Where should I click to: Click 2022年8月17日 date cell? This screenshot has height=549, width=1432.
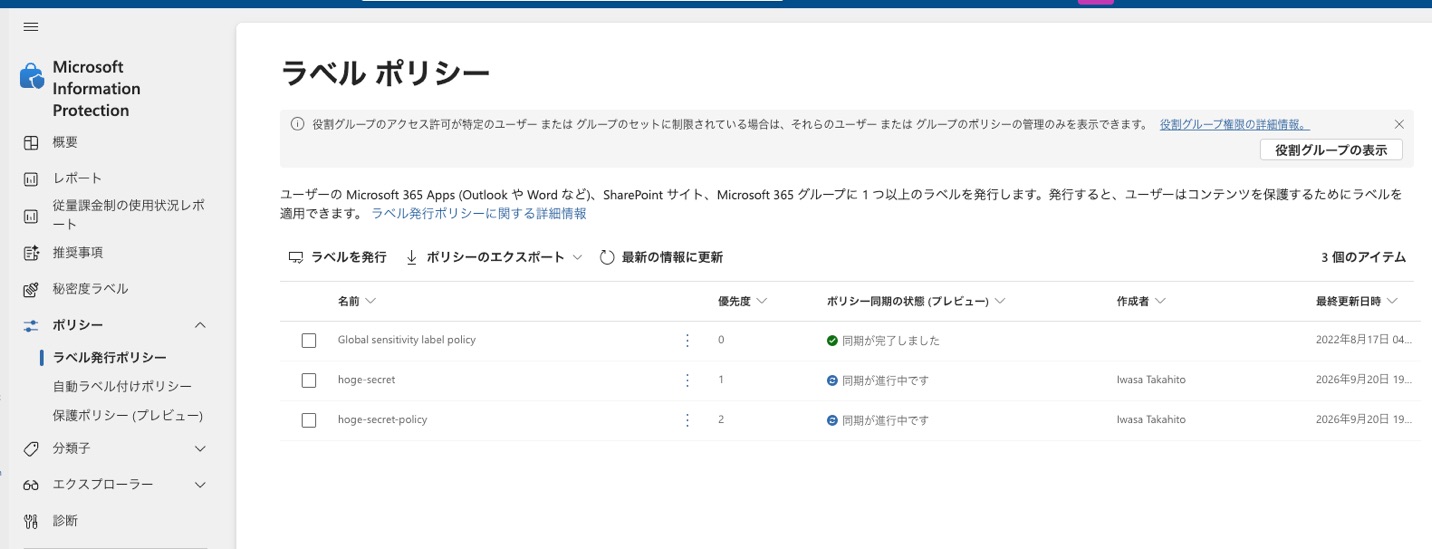[x=1364, y=341]
